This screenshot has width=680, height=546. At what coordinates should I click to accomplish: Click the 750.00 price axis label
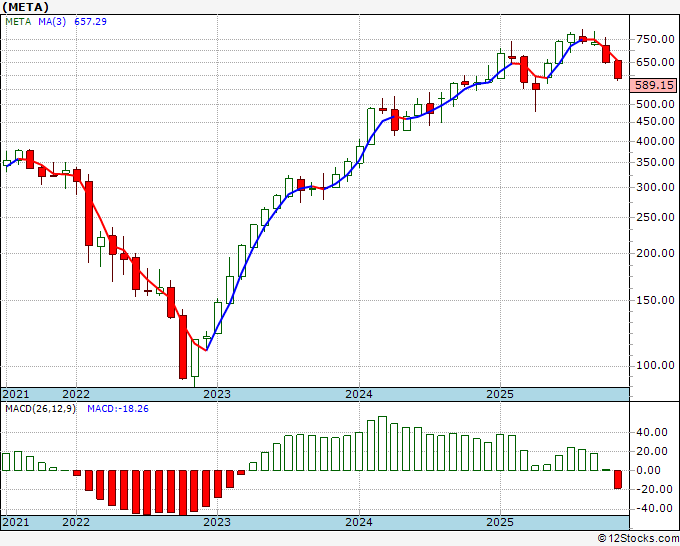tap(655, 39)
